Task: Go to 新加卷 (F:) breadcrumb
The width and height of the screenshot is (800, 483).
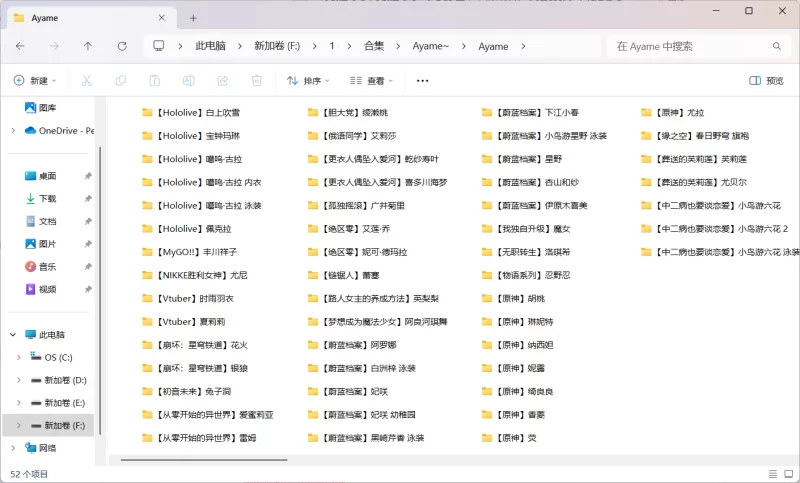Action: click(x=277, y=46)
